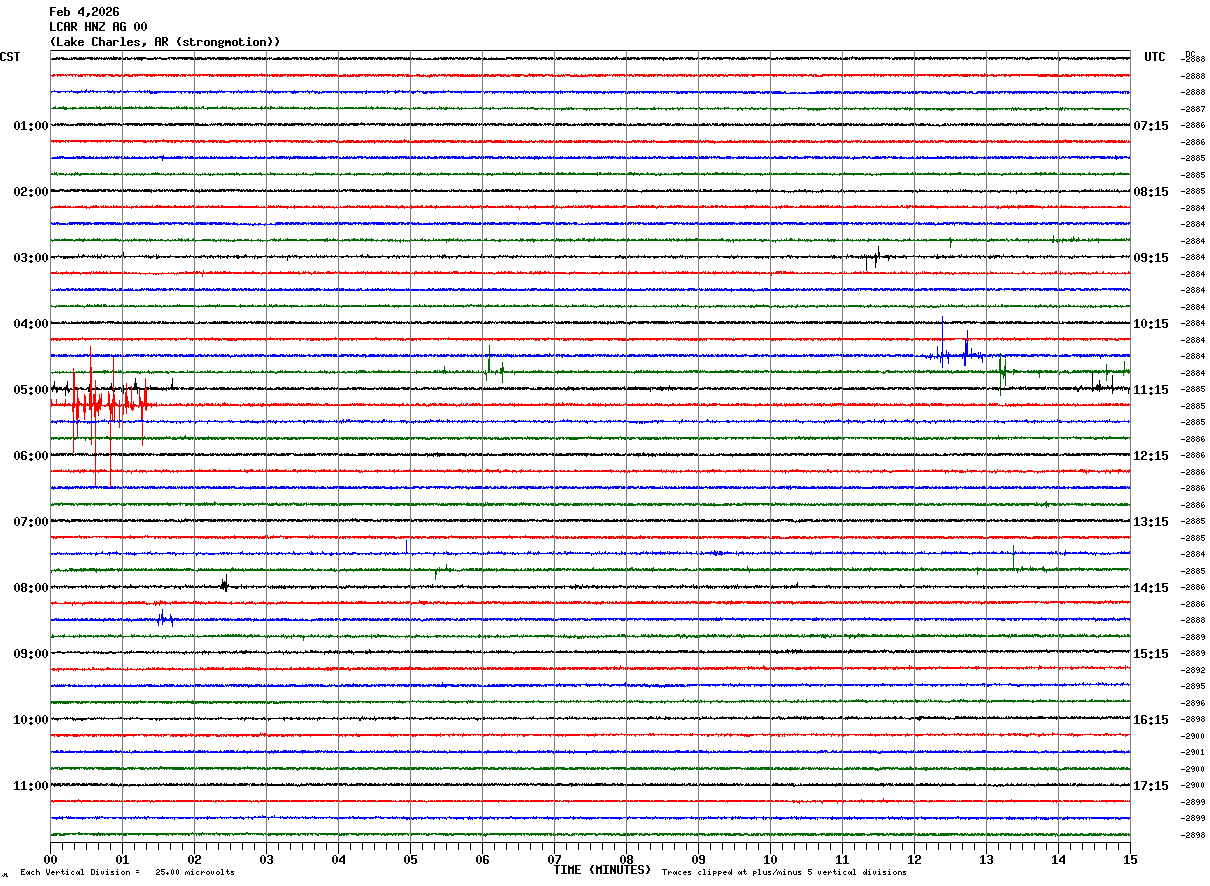Image resolution: width=1210 pixels, height=886 pixels.
Task: Click the 07:15 UTC time label
Action: click(x=1150, y=126)
